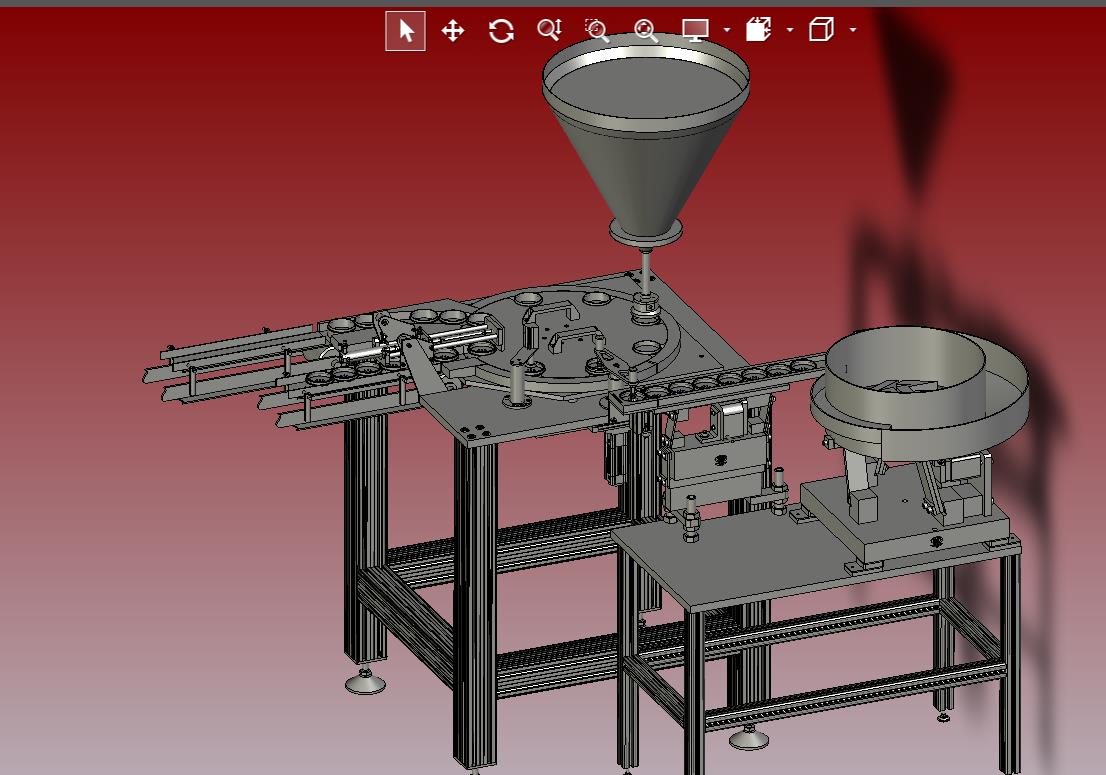Select the Zoom to area tool
The image size is (1106, 775).
(x=597, y=30)
